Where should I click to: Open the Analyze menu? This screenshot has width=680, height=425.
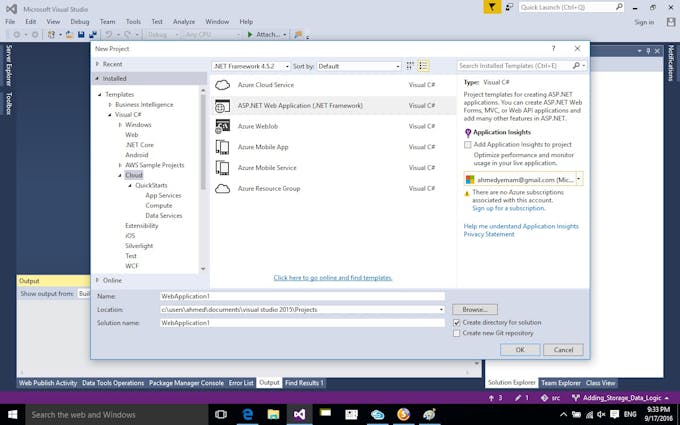click(x=184, y=21)
